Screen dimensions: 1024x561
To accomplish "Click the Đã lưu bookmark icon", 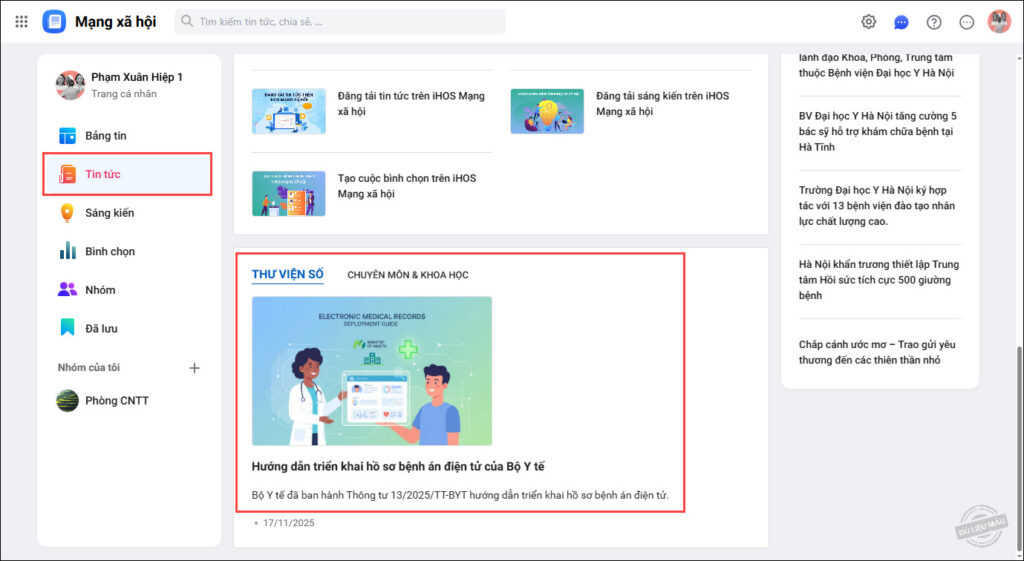I will click(67, 328).
